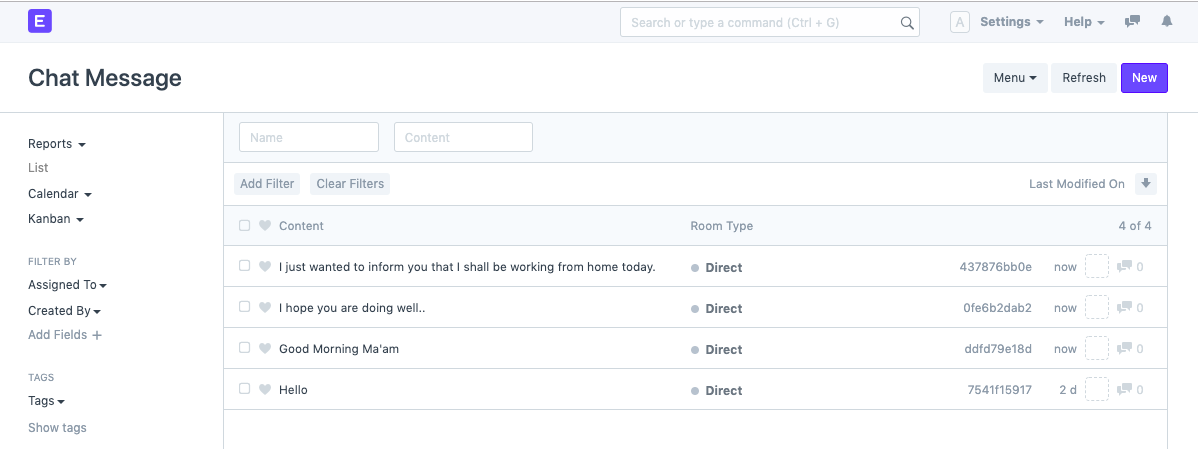
Task: Open the chat icon in the navbar
Action: coord(1132,22)
